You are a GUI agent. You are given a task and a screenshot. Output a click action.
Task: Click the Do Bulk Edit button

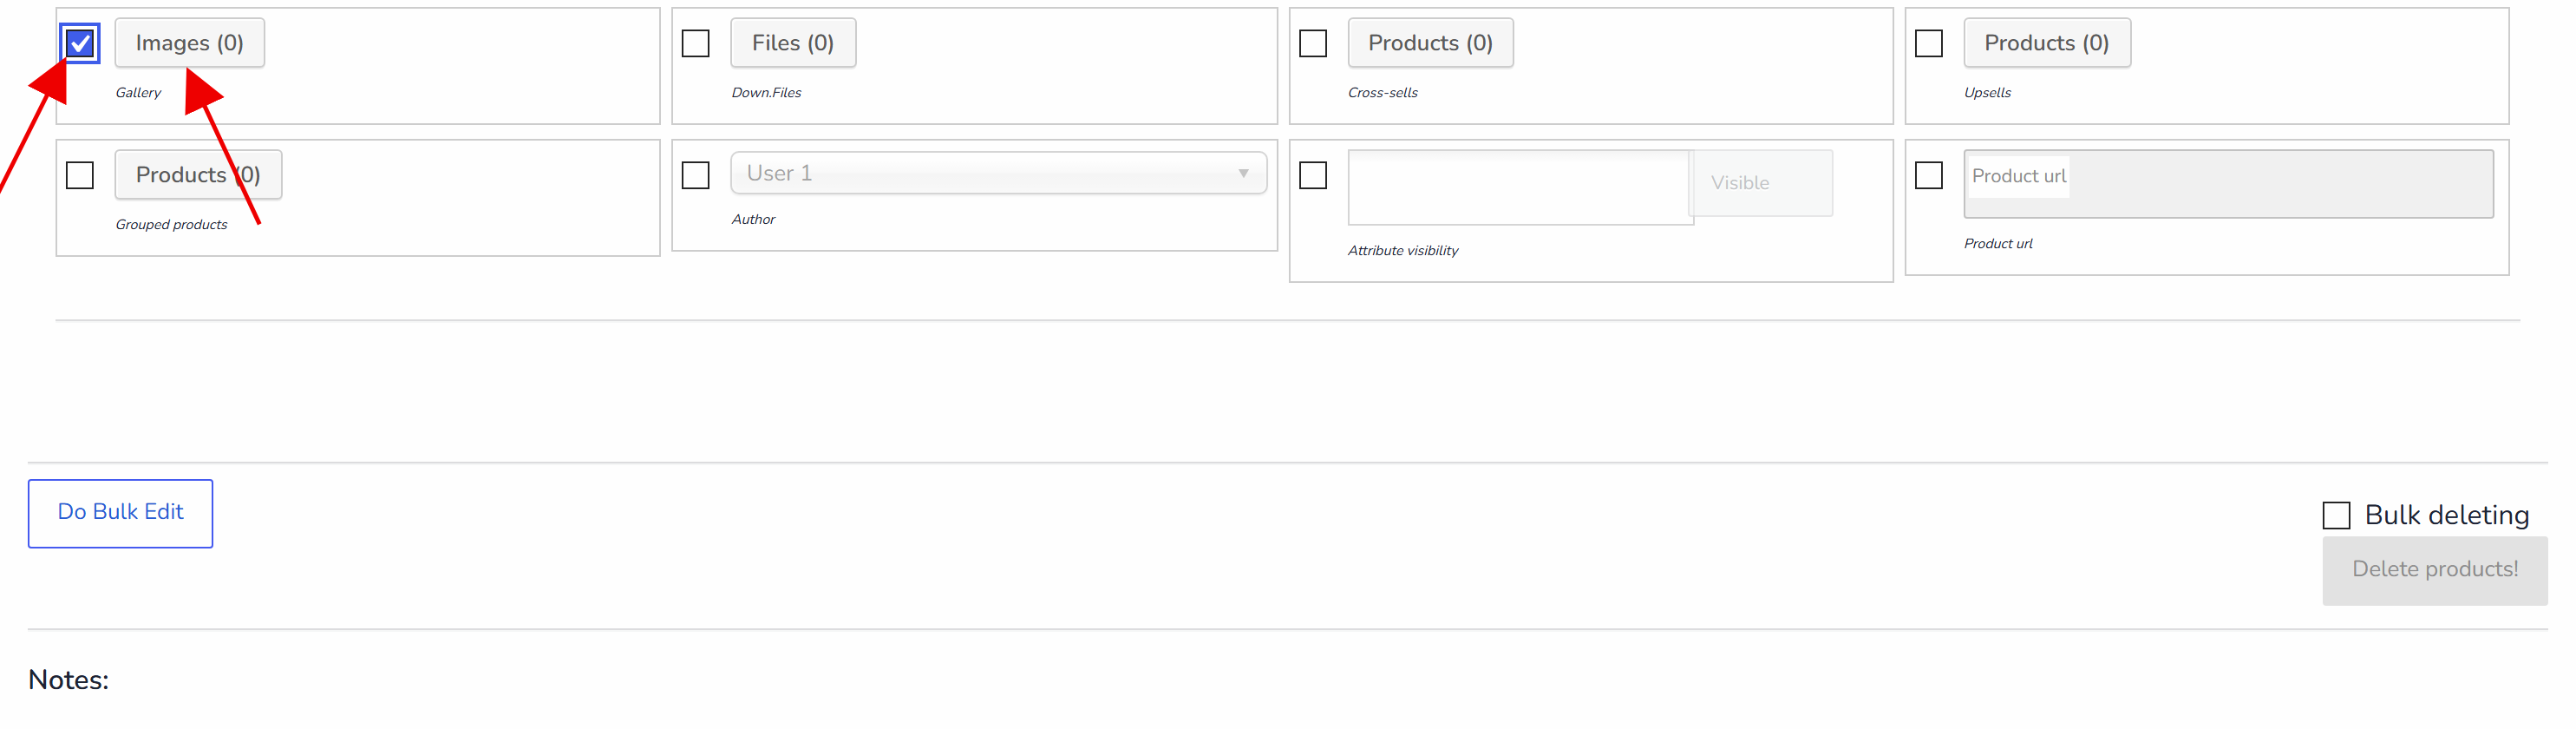point(120,513)
